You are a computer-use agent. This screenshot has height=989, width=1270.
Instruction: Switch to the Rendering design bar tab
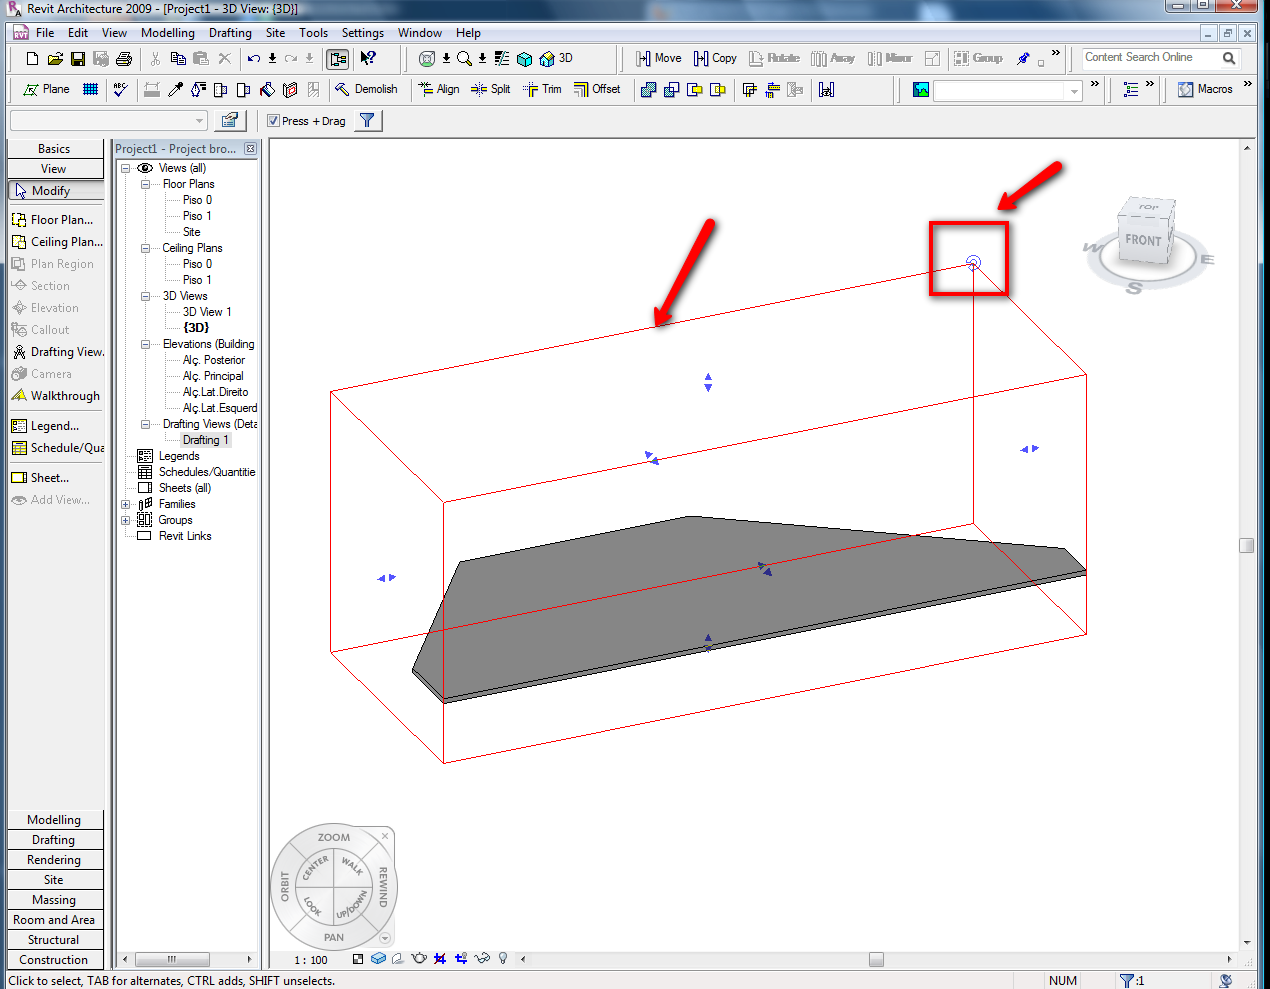[x=55, y=860]
